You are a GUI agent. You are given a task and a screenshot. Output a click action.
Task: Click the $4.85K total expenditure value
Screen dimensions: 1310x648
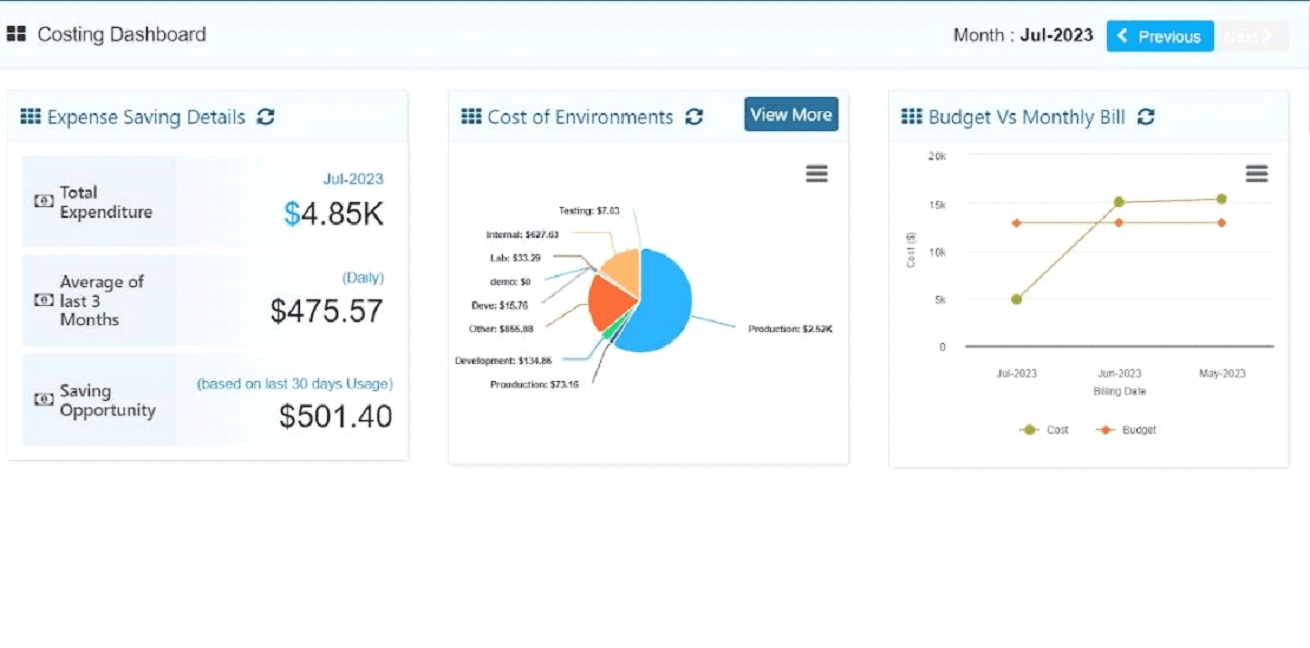333,213
